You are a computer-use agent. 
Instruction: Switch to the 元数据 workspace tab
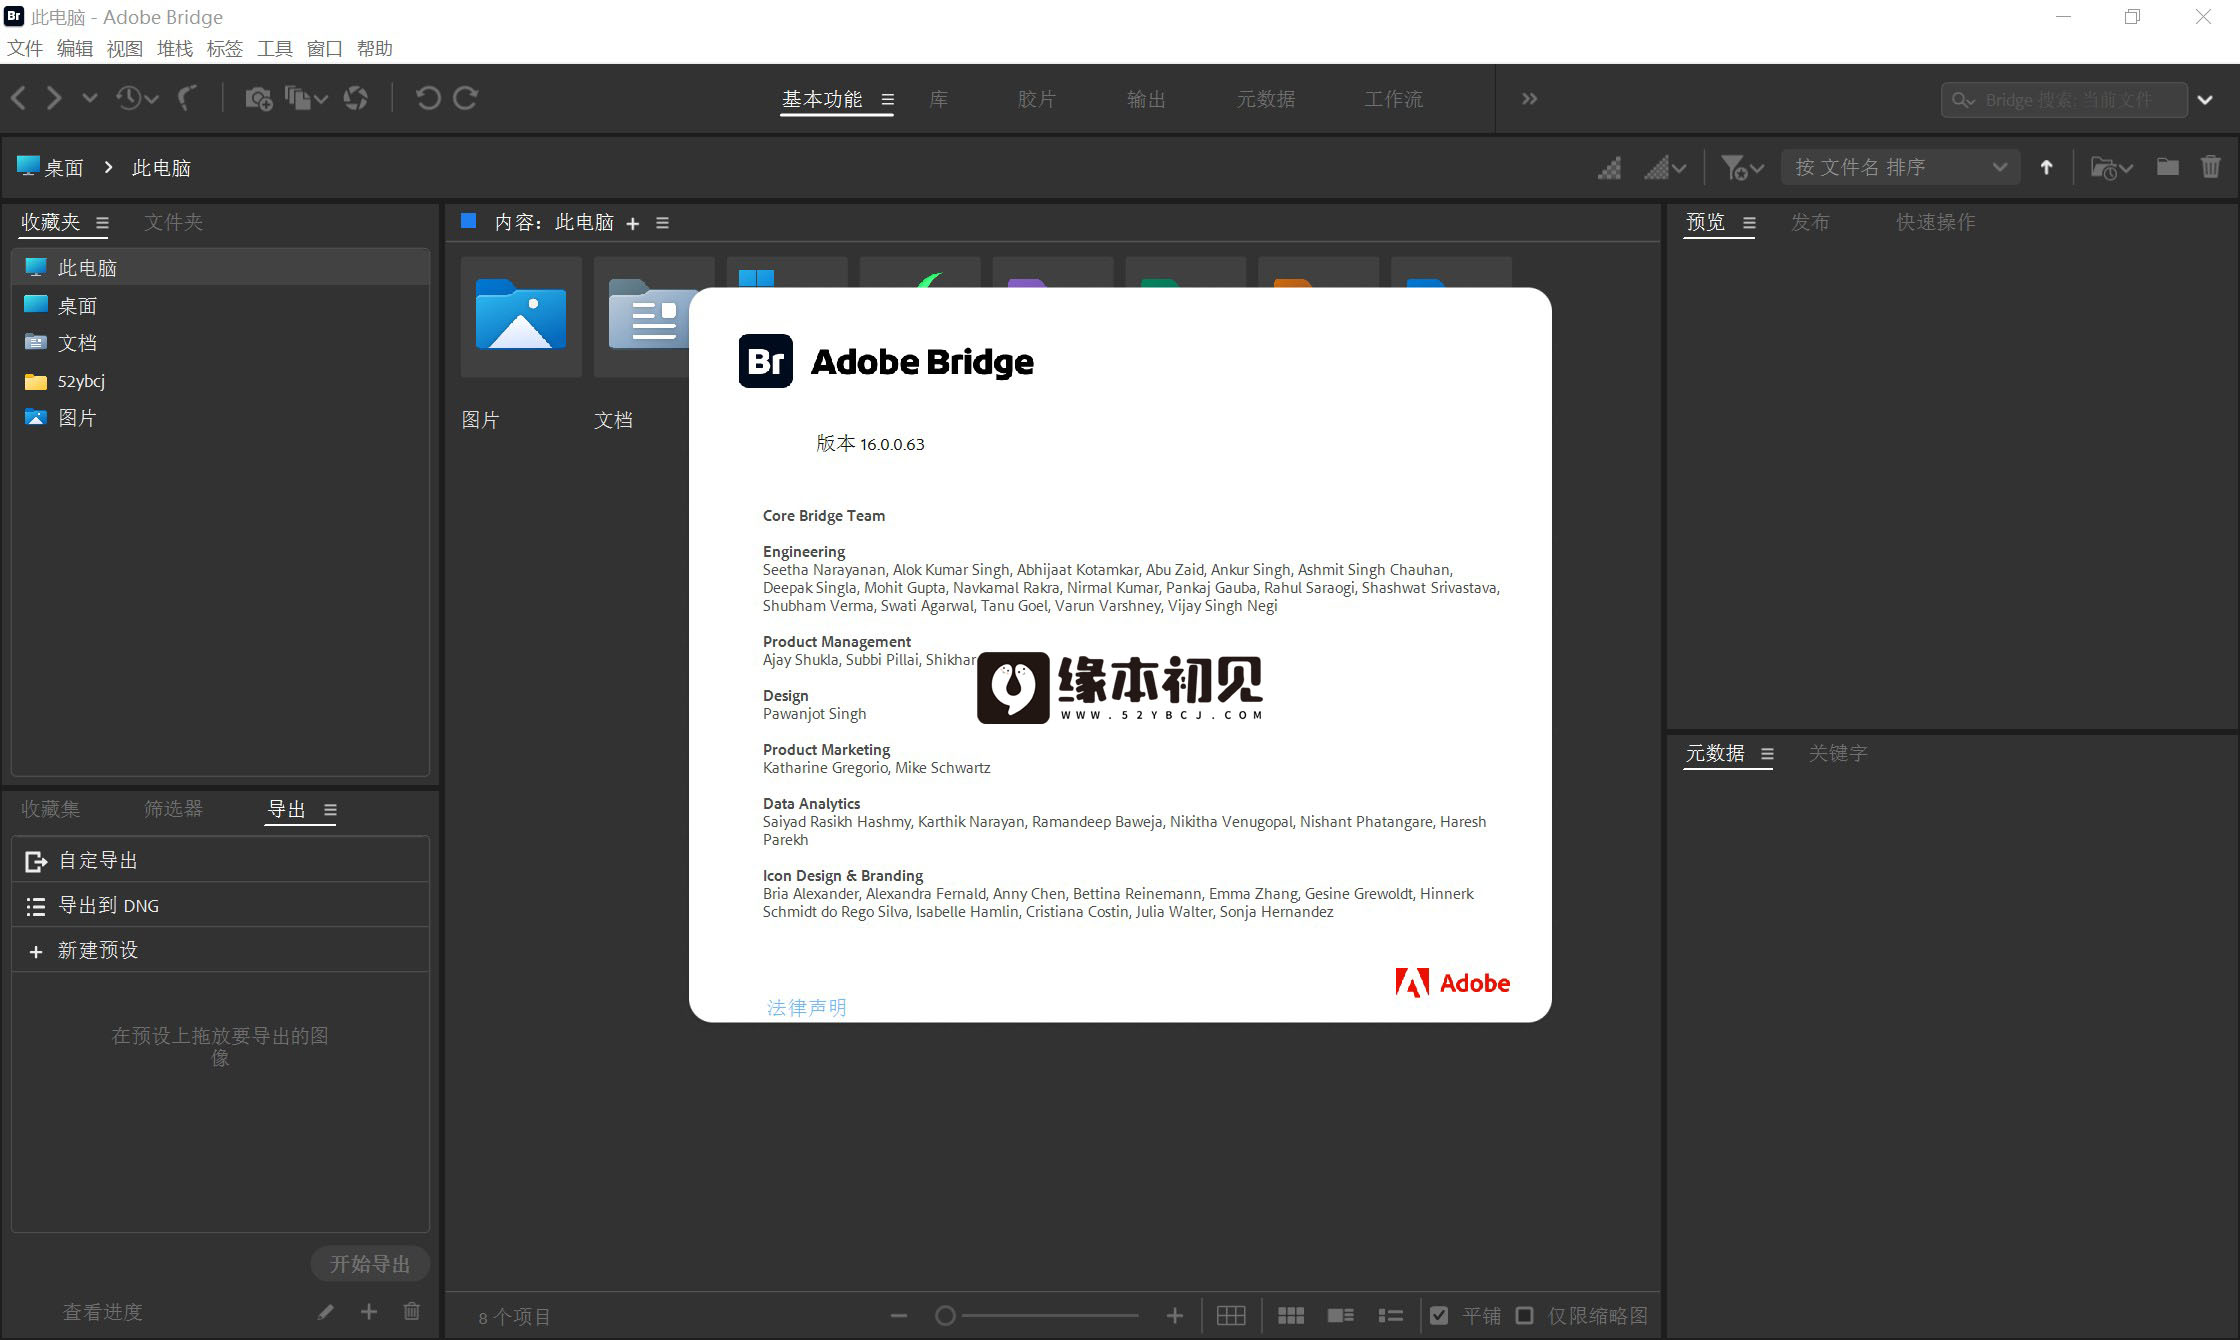click(1266, 99)
